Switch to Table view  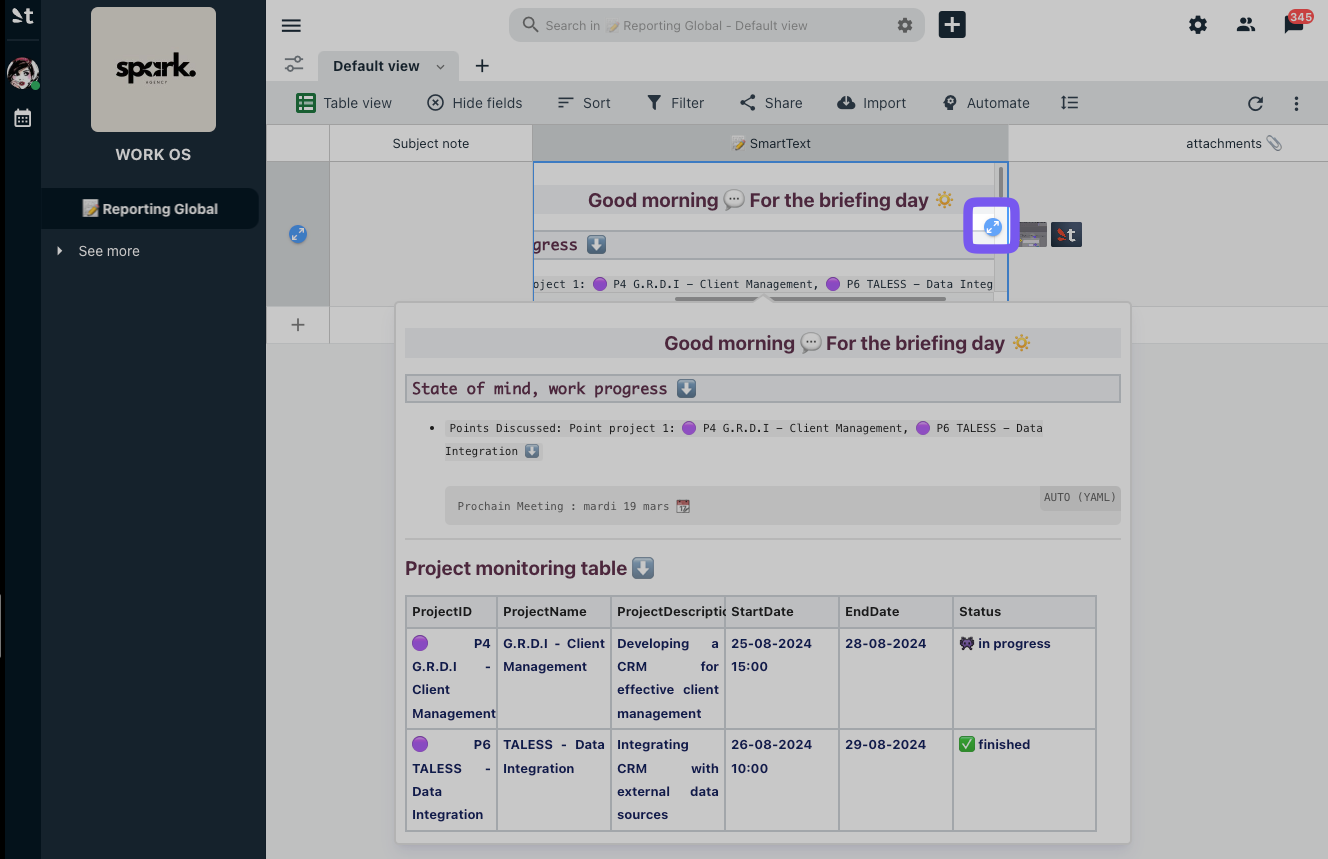point(344,103)
